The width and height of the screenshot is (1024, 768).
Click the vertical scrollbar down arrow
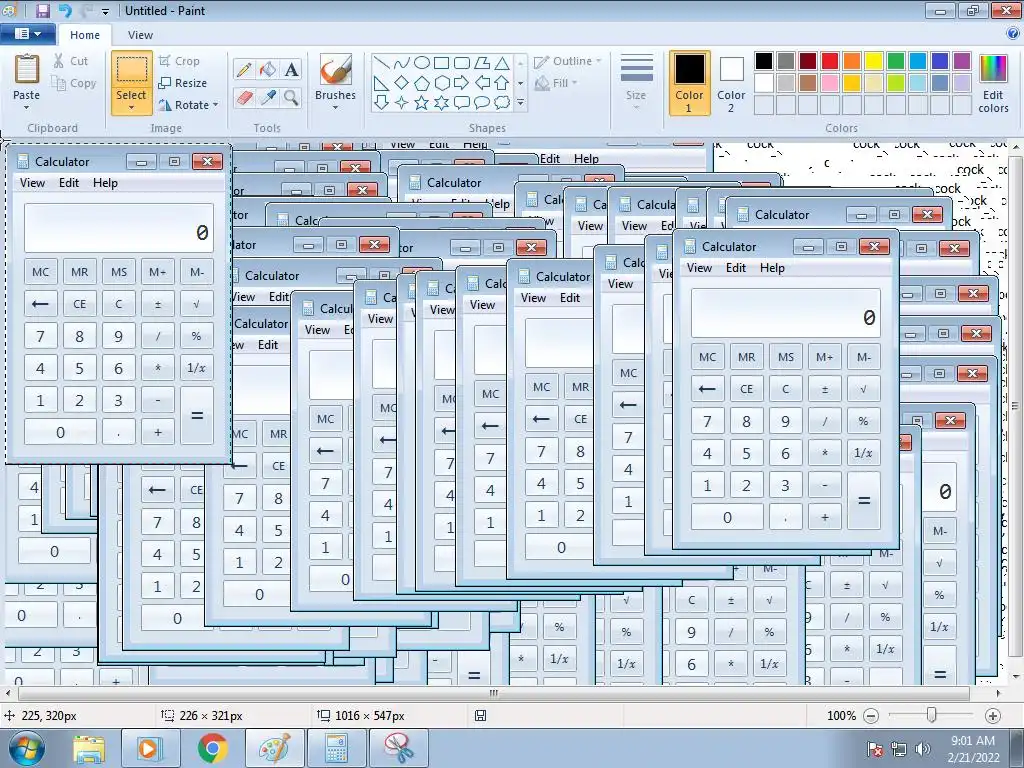click(x=1016, y=677)
